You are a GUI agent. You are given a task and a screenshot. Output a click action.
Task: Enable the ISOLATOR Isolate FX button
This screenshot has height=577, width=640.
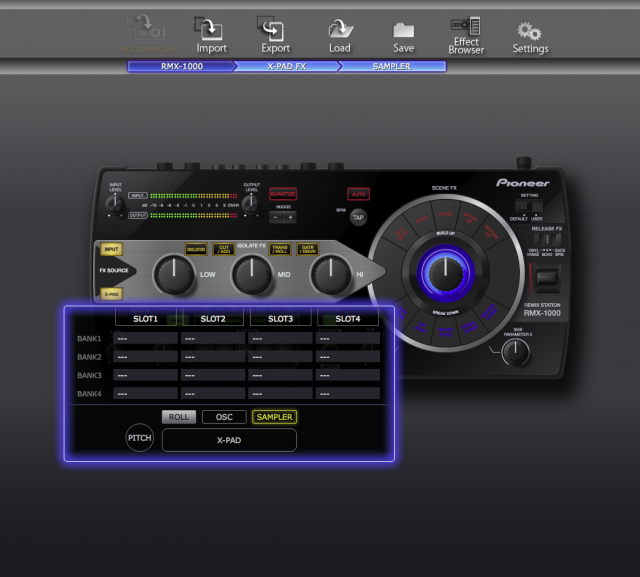pos(196,249)
